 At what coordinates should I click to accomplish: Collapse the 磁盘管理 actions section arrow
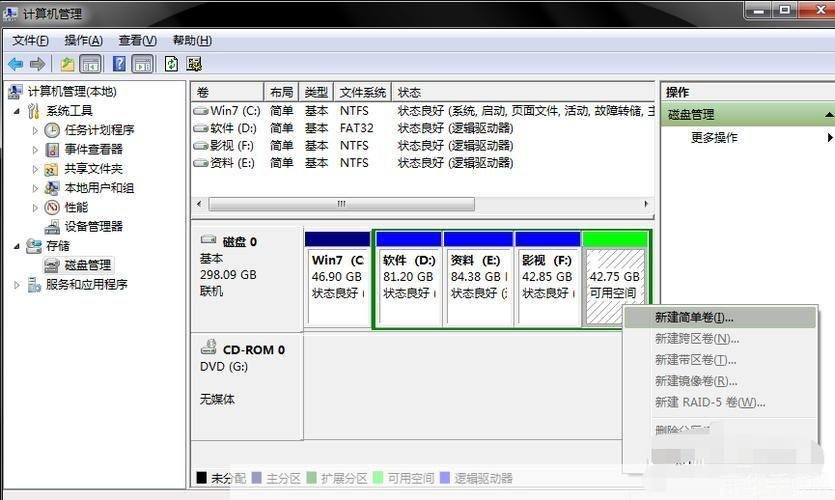(829, 114)
